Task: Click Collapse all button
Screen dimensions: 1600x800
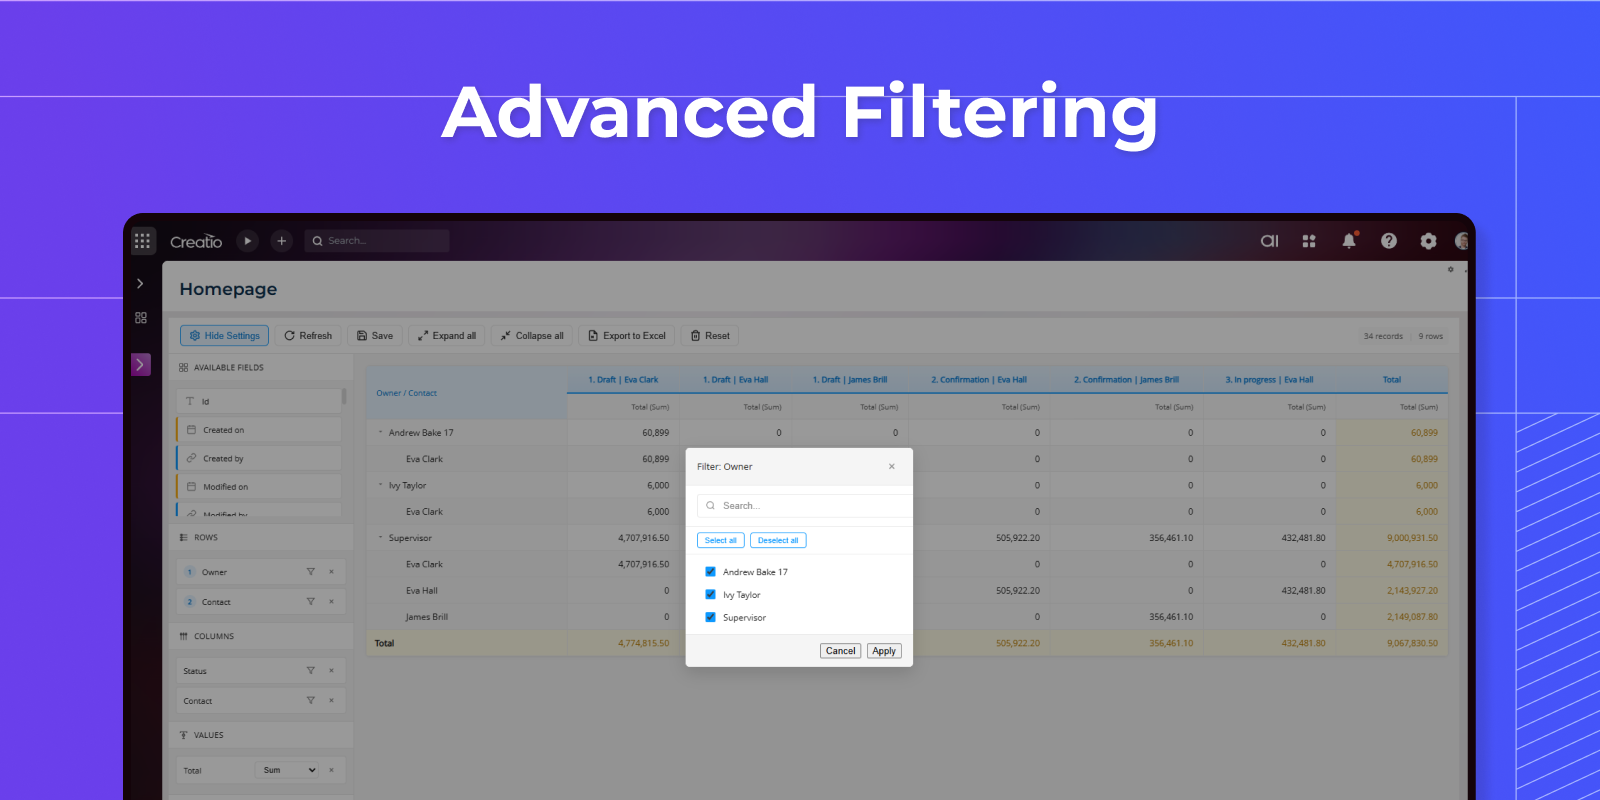Action: click(x=532, y=336)
